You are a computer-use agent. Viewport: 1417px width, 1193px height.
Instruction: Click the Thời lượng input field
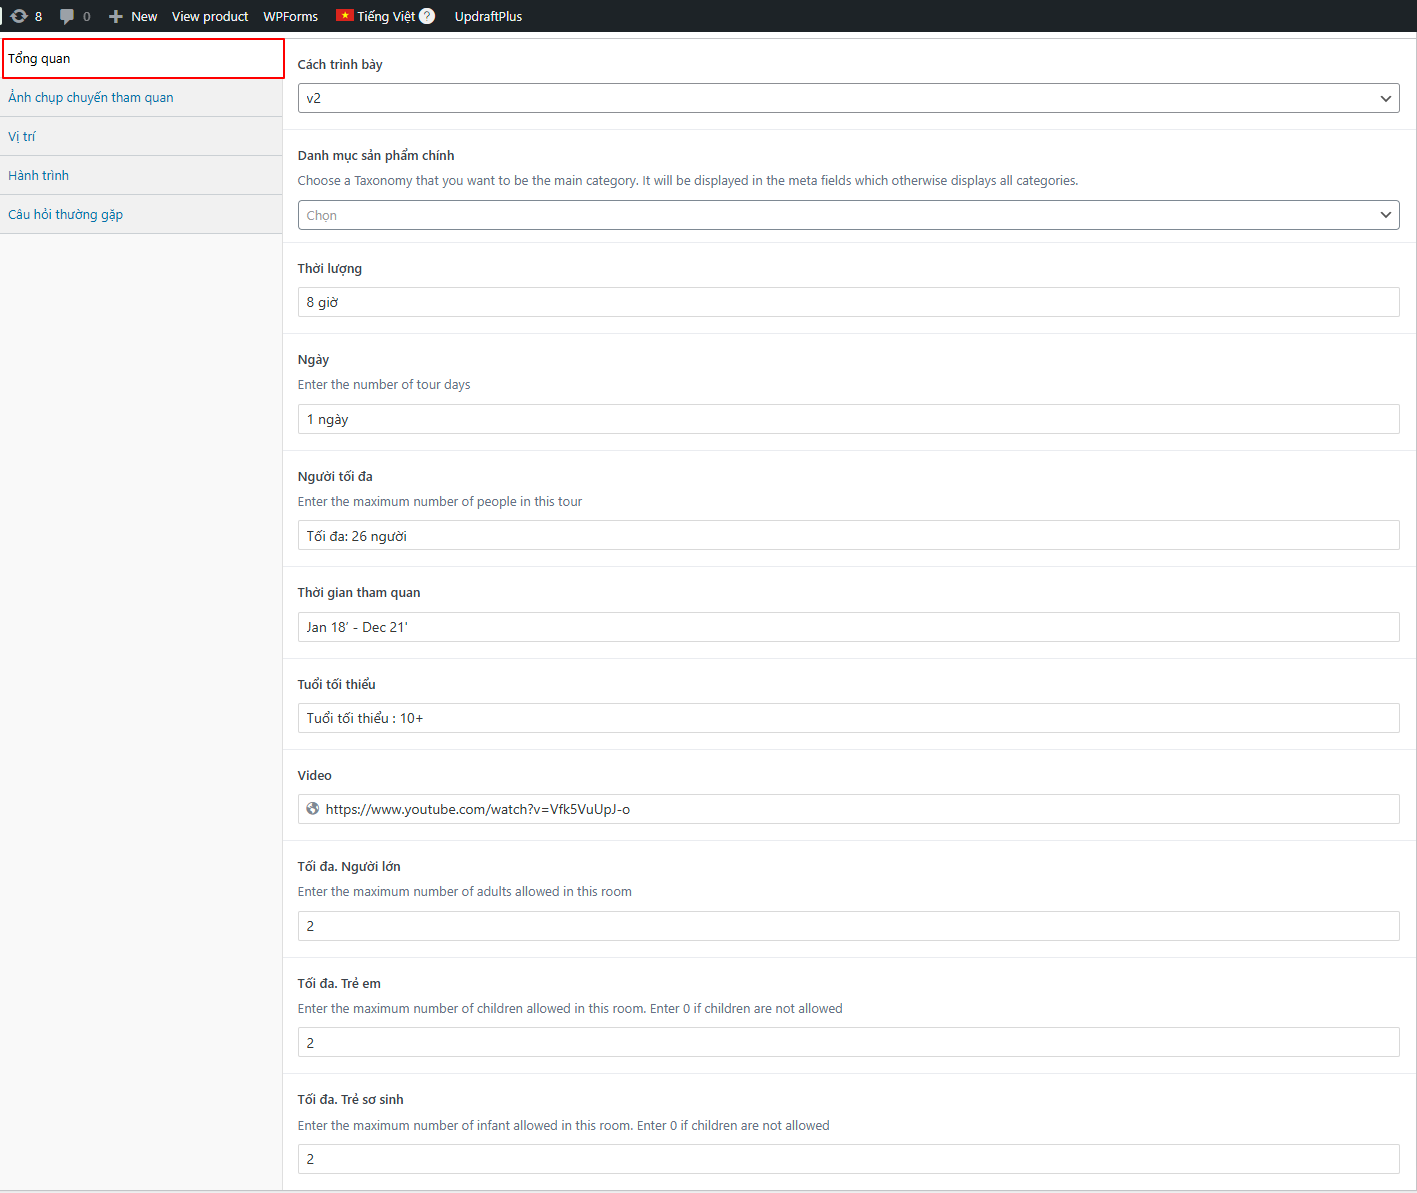(x=848, y=302)
